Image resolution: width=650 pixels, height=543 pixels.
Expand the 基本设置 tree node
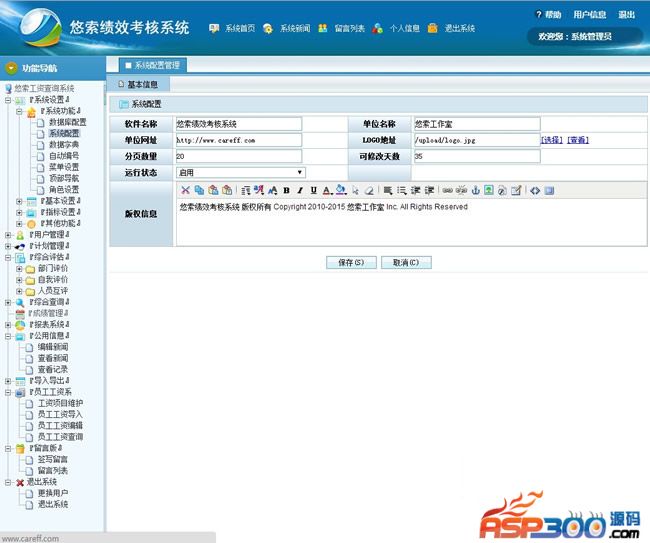[19, 201]
